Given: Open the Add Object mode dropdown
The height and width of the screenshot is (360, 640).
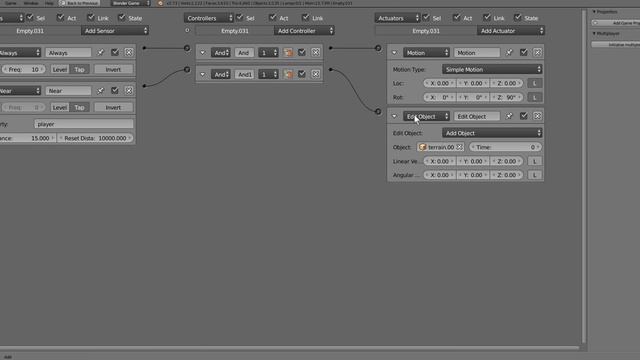Looking at the screenshot, I should 492,133.
